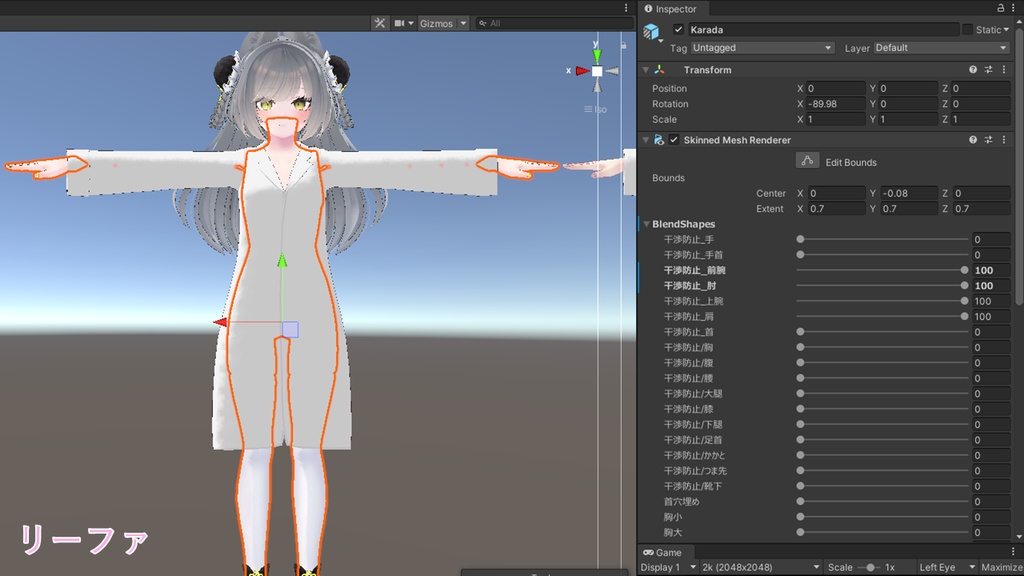Image resolution: width=1024 pixels, height=576 pixels.
Task: Adjust the 首穴埋め blendshape slider
Action: (x=882, y=502)
